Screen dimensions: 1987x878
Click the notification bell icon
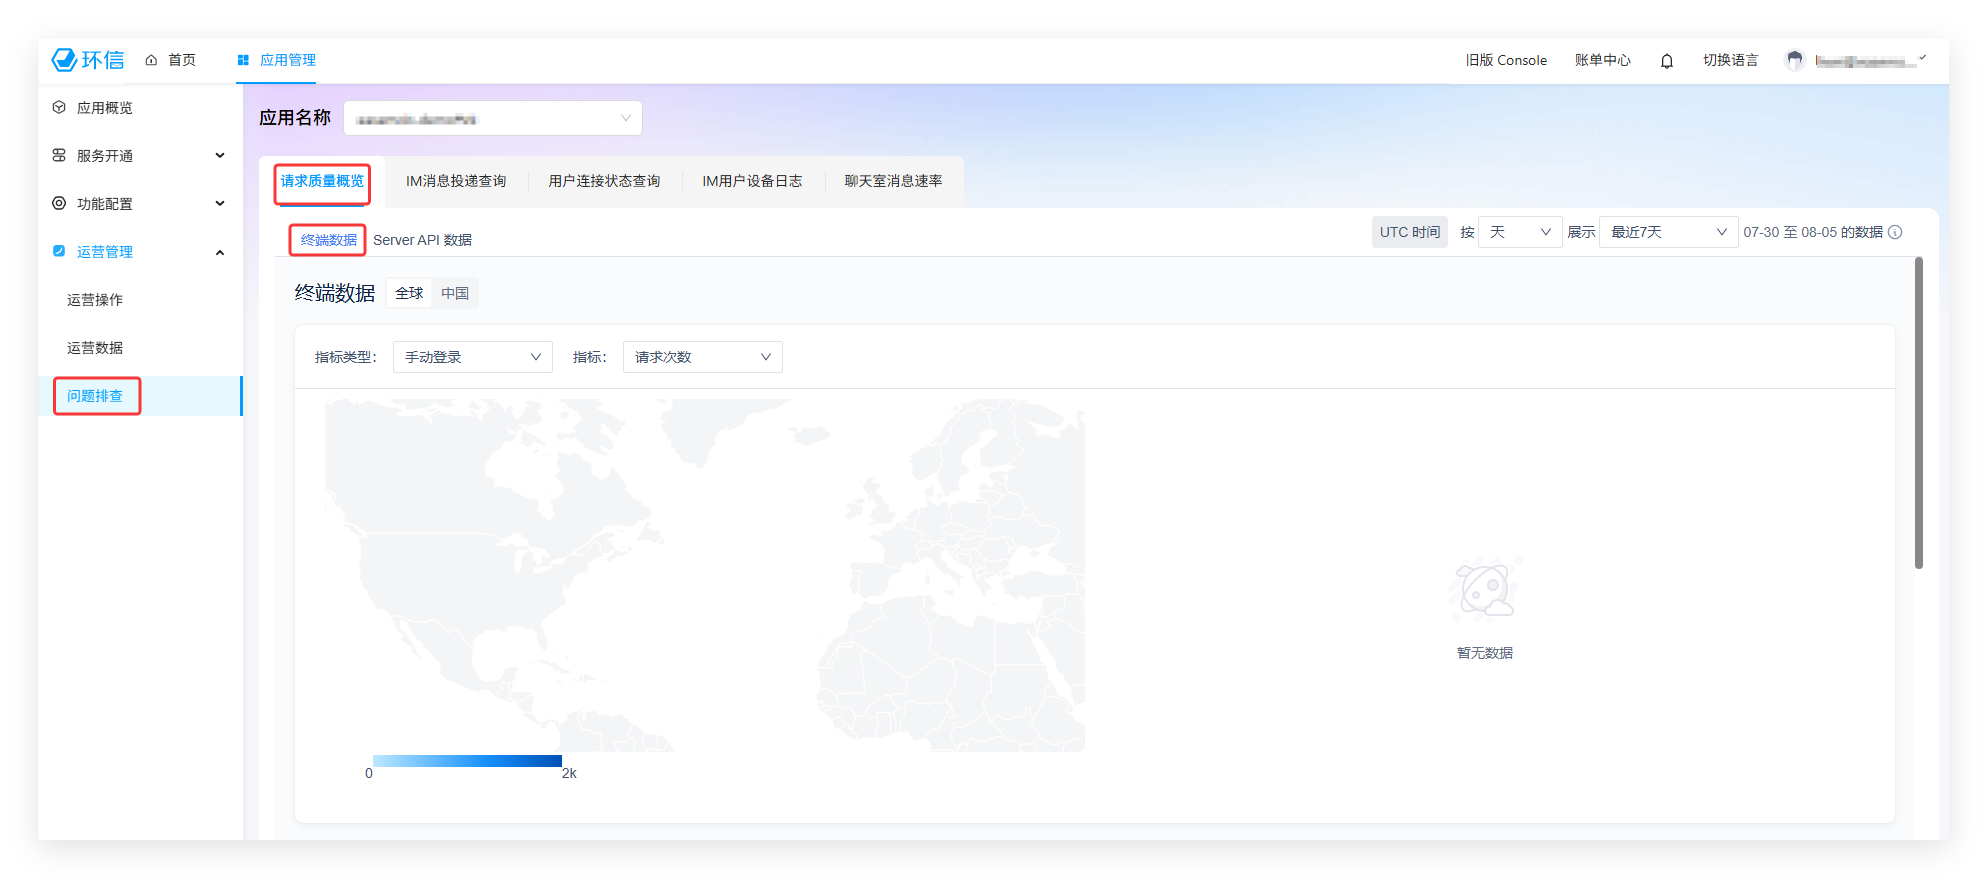(x=1666, y=61)
